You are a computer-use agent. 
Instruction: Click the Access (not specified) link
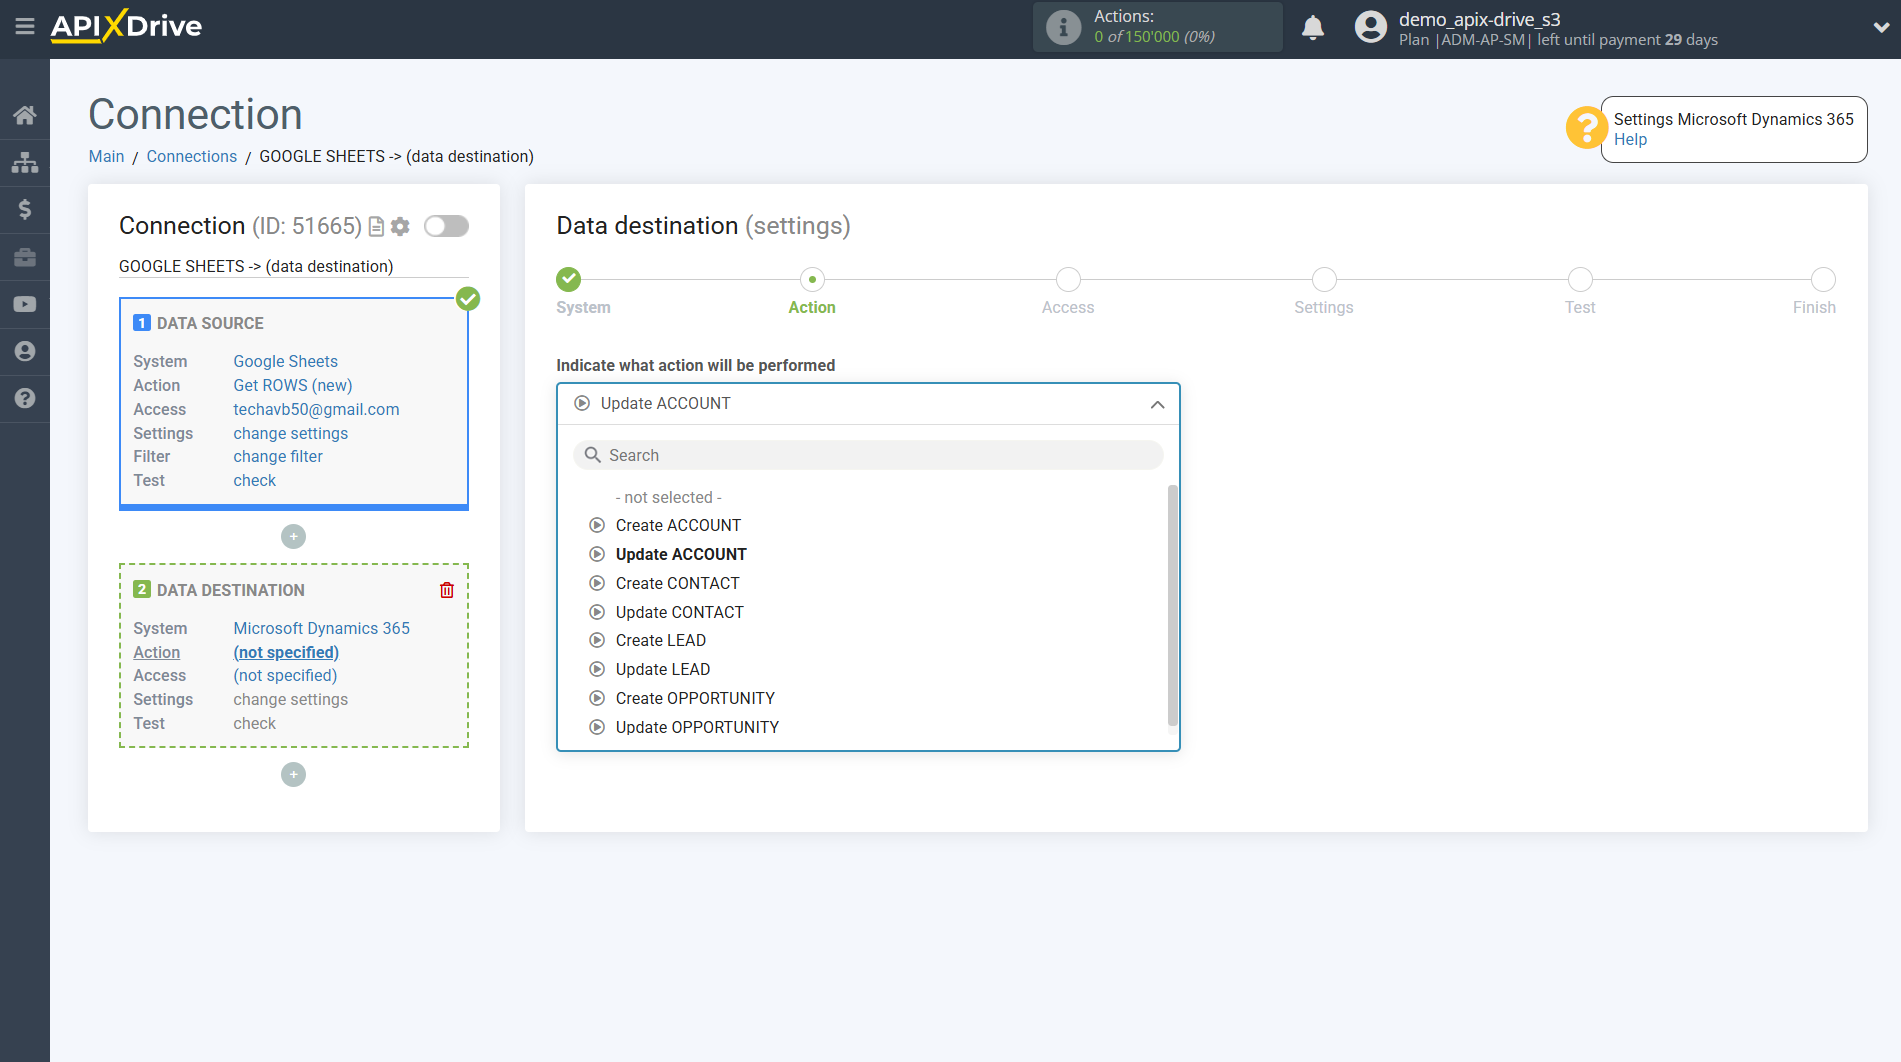tap(285, 675)
